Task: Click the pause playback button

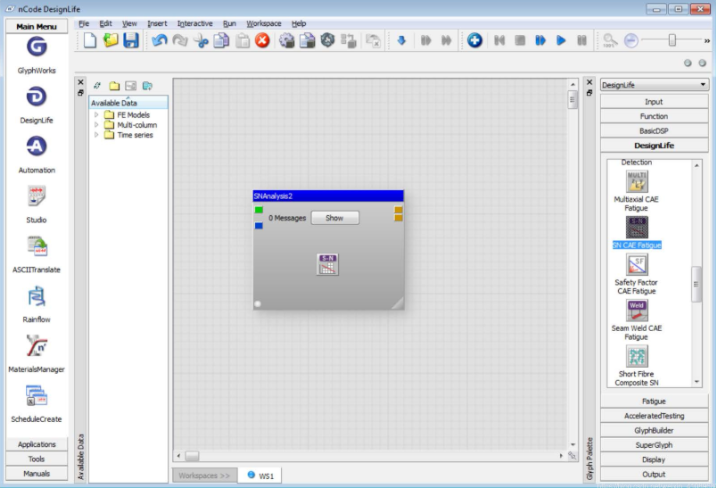Action: pyautogui.click(x=582, y=41)
